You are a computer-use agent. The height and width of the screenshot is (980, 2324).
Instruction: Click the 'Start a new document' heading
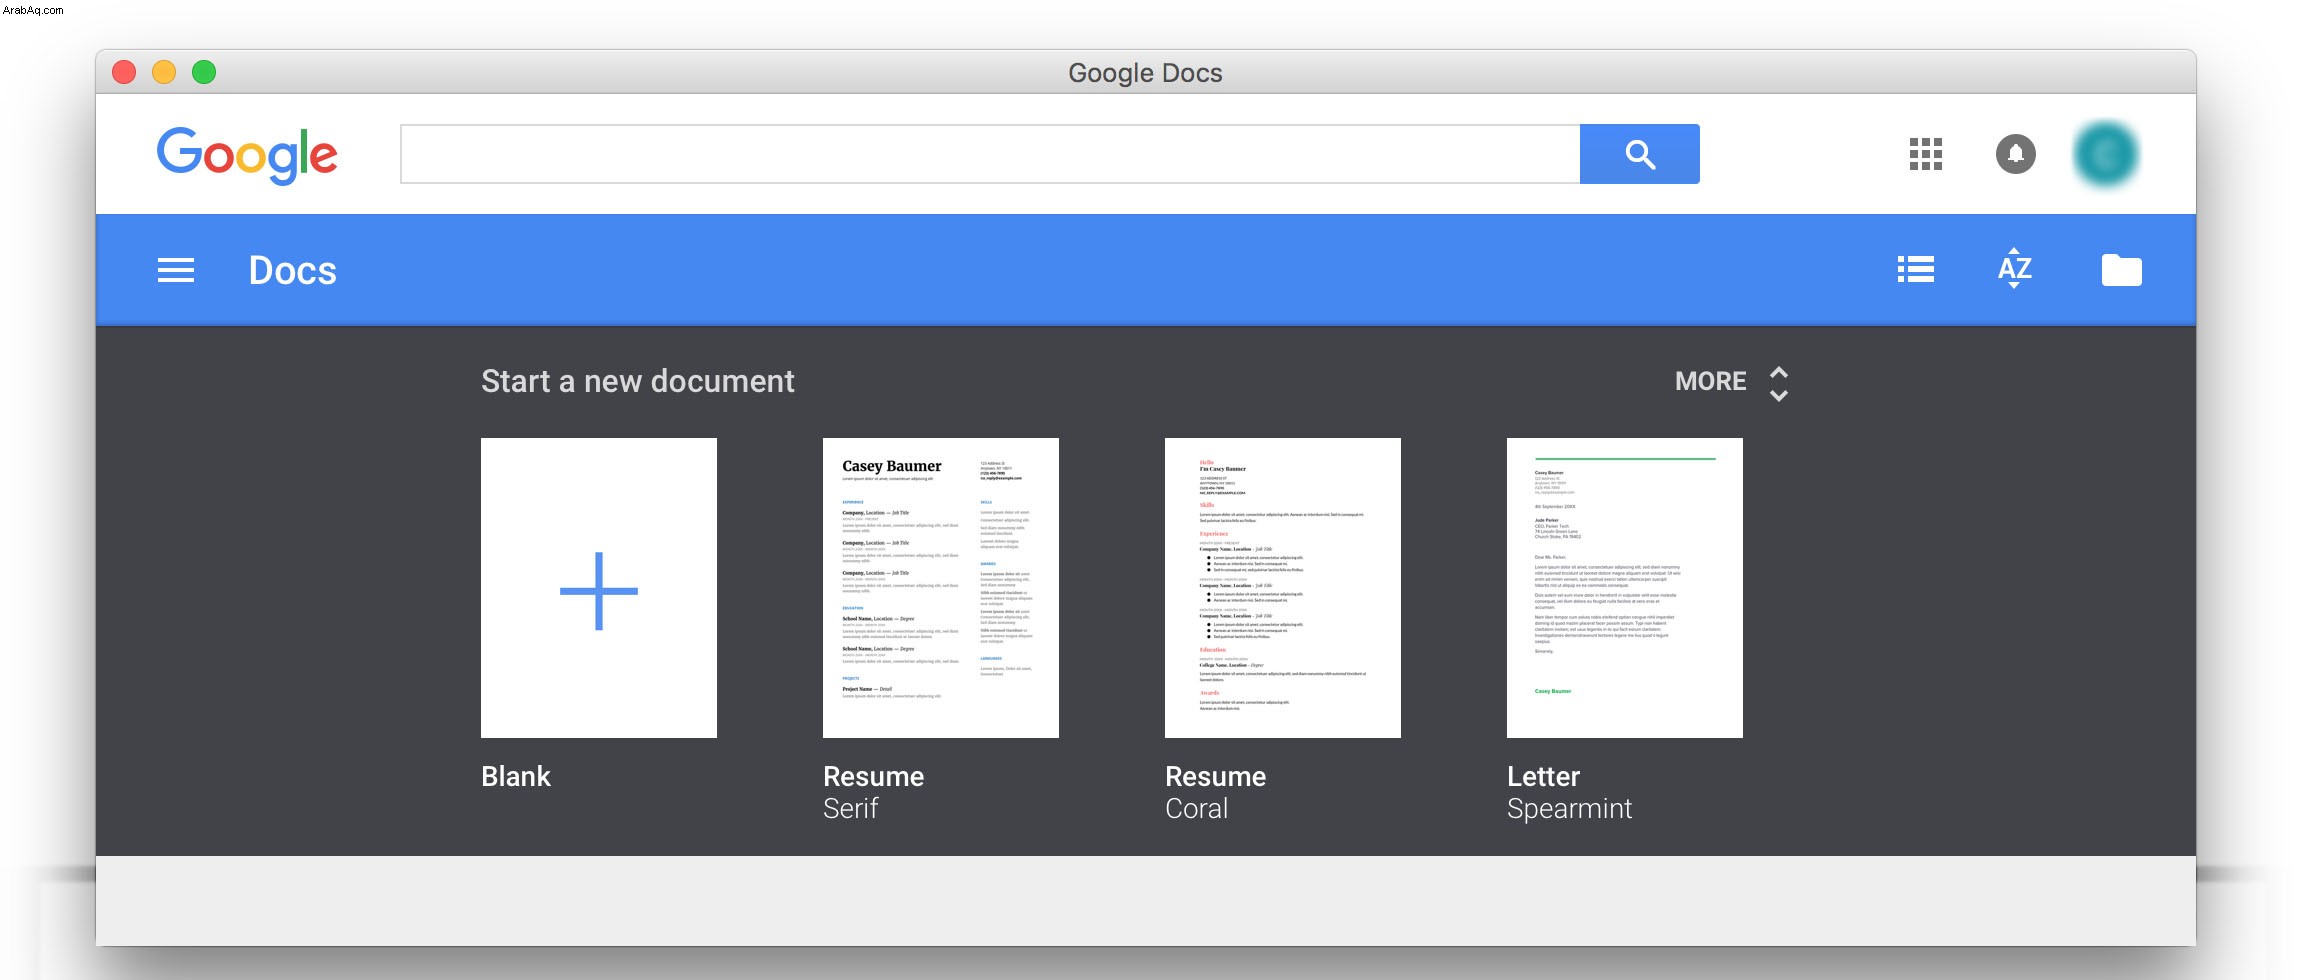coord(638,381)
